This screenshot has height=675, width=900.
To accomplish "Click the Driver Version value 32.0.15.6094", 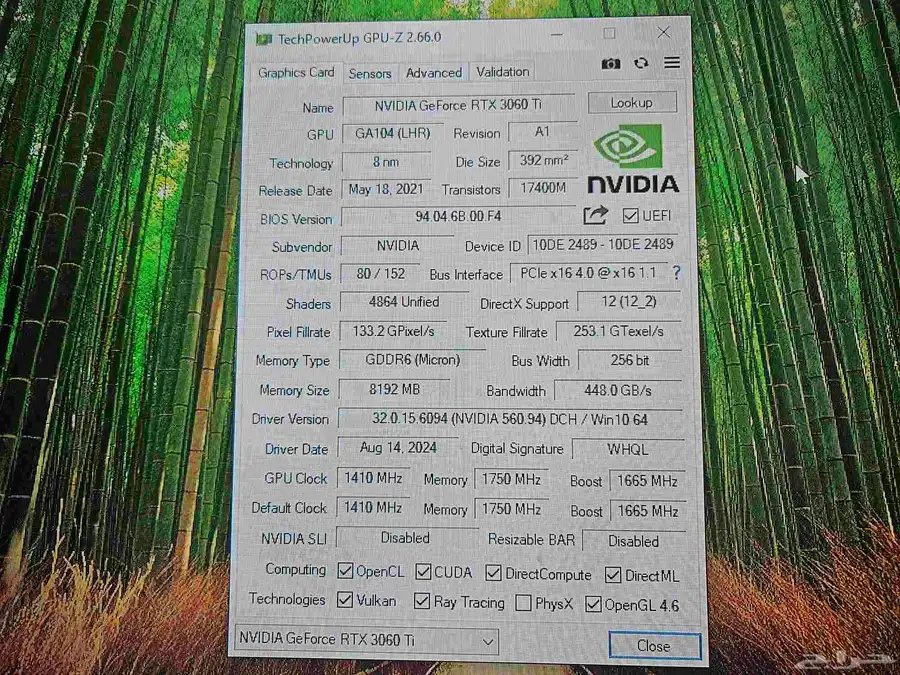I will point(510,420).
